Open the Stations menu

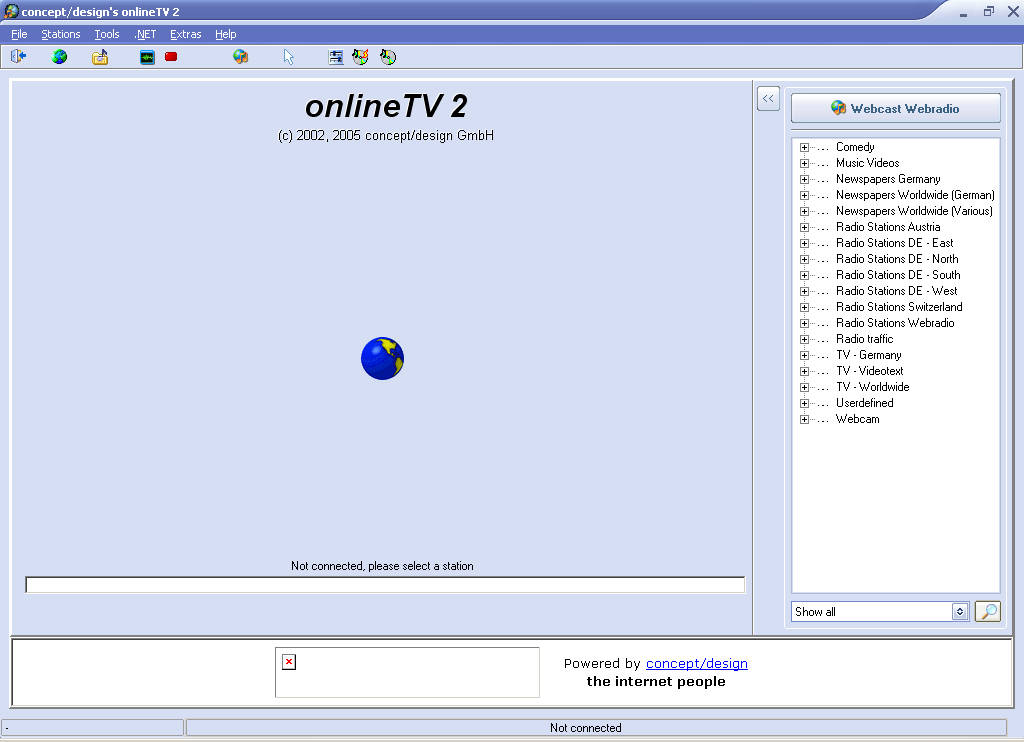60,34
